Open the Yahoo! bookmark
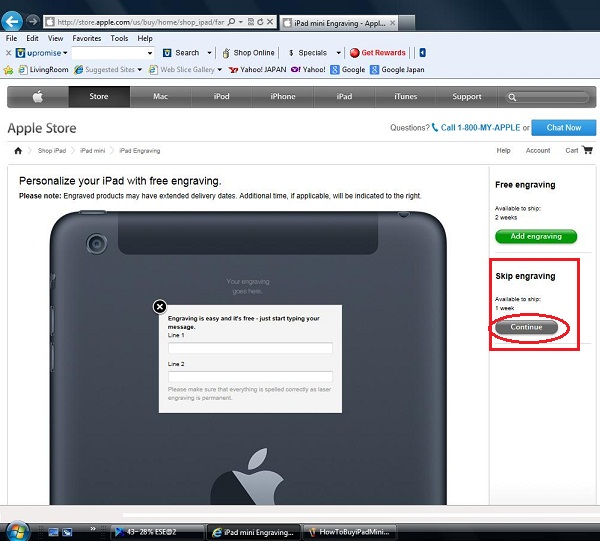 coord(308,70)
